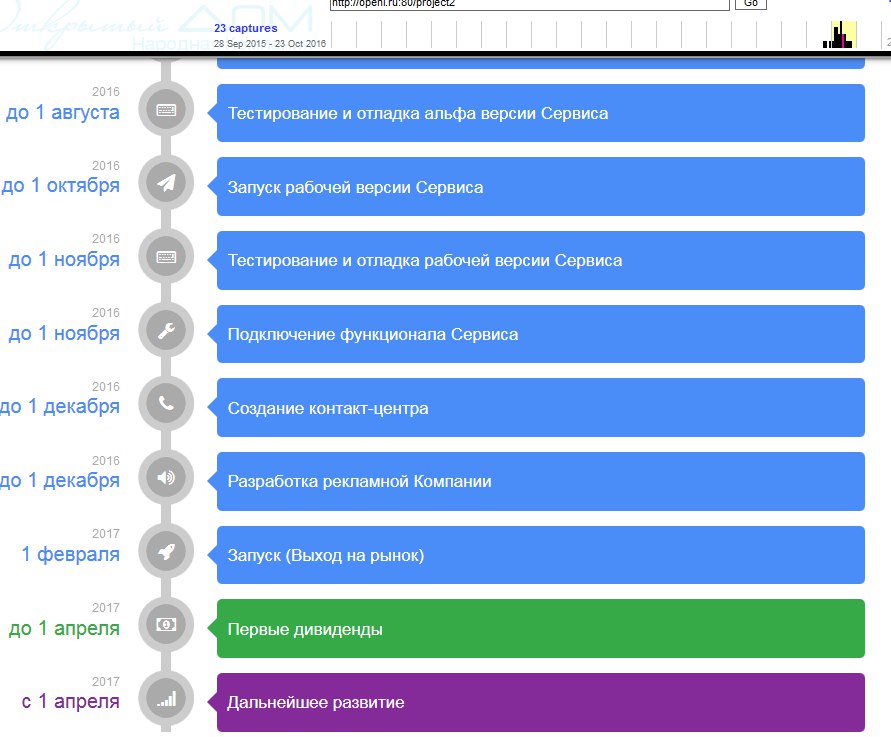The height and width of the screenshot is (737, 891).
Task: Open 'Запуск рабочей версии Сервиса' block
Action: click(x=540, y=186)
